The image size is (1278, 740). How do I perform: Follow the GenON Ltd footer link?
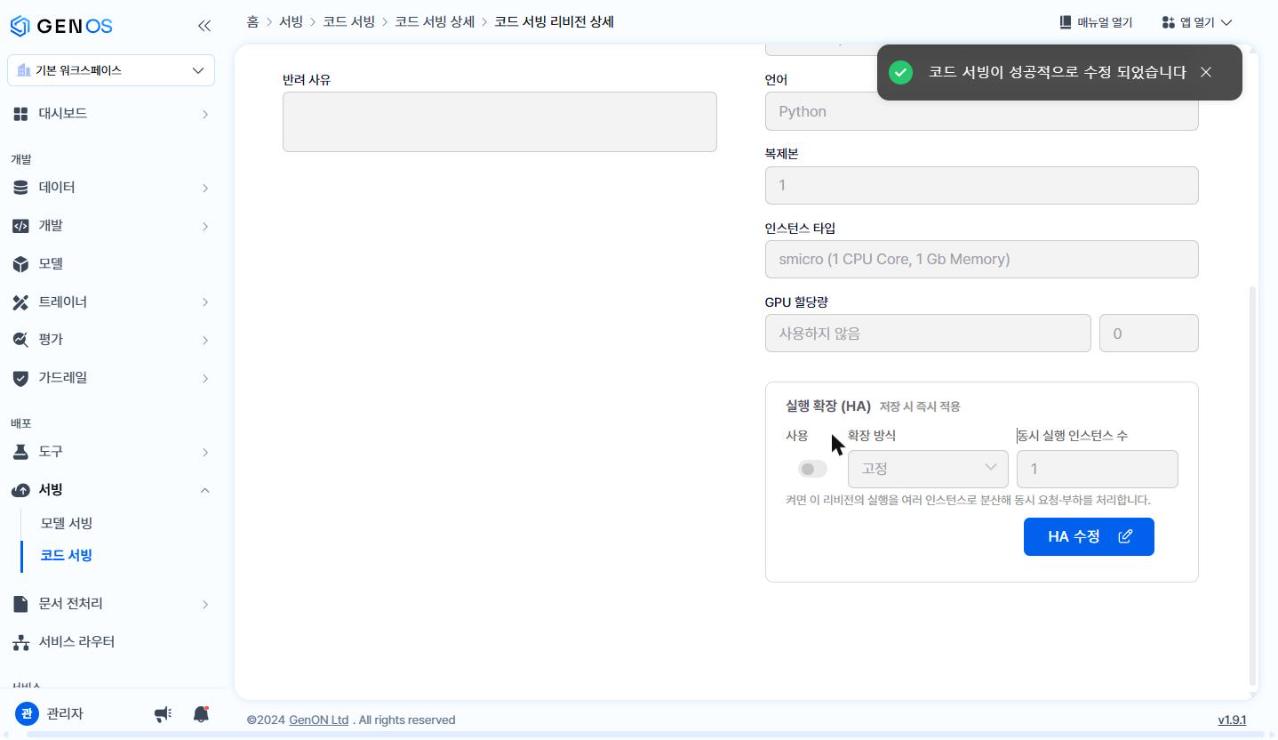319,720
